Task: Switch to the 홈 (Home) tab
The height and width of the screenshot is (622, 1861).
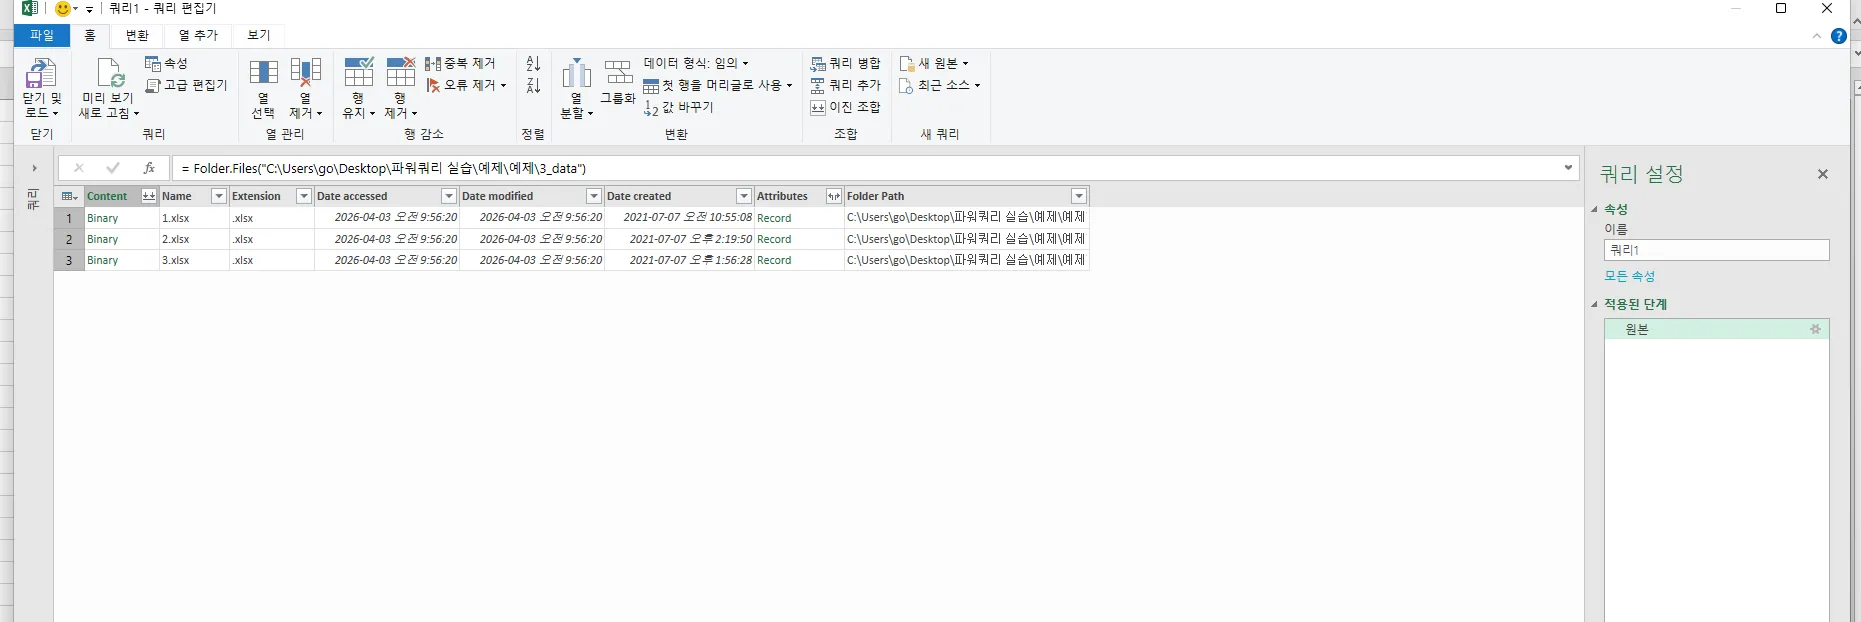Action: 90,35
